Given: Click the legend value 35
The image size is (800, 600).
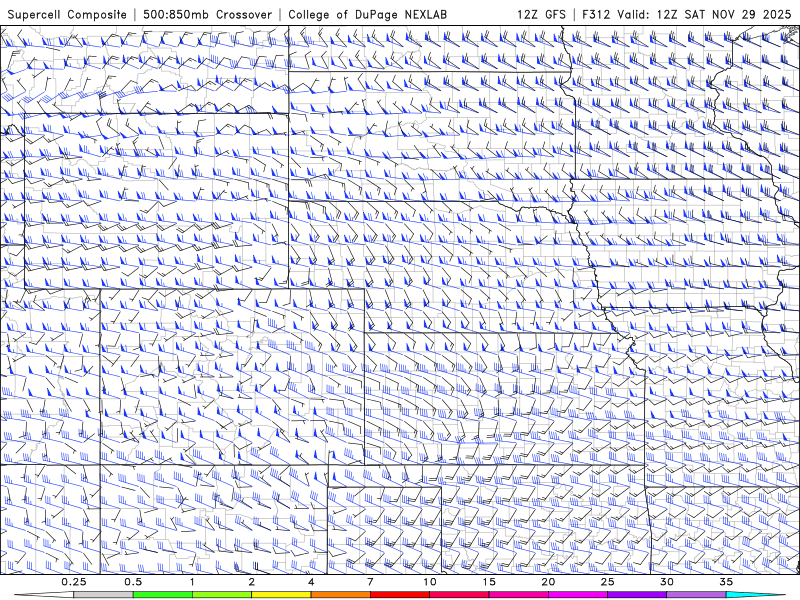Looking at the screenshot, I should pyautogui.click(x=726, y=582).
